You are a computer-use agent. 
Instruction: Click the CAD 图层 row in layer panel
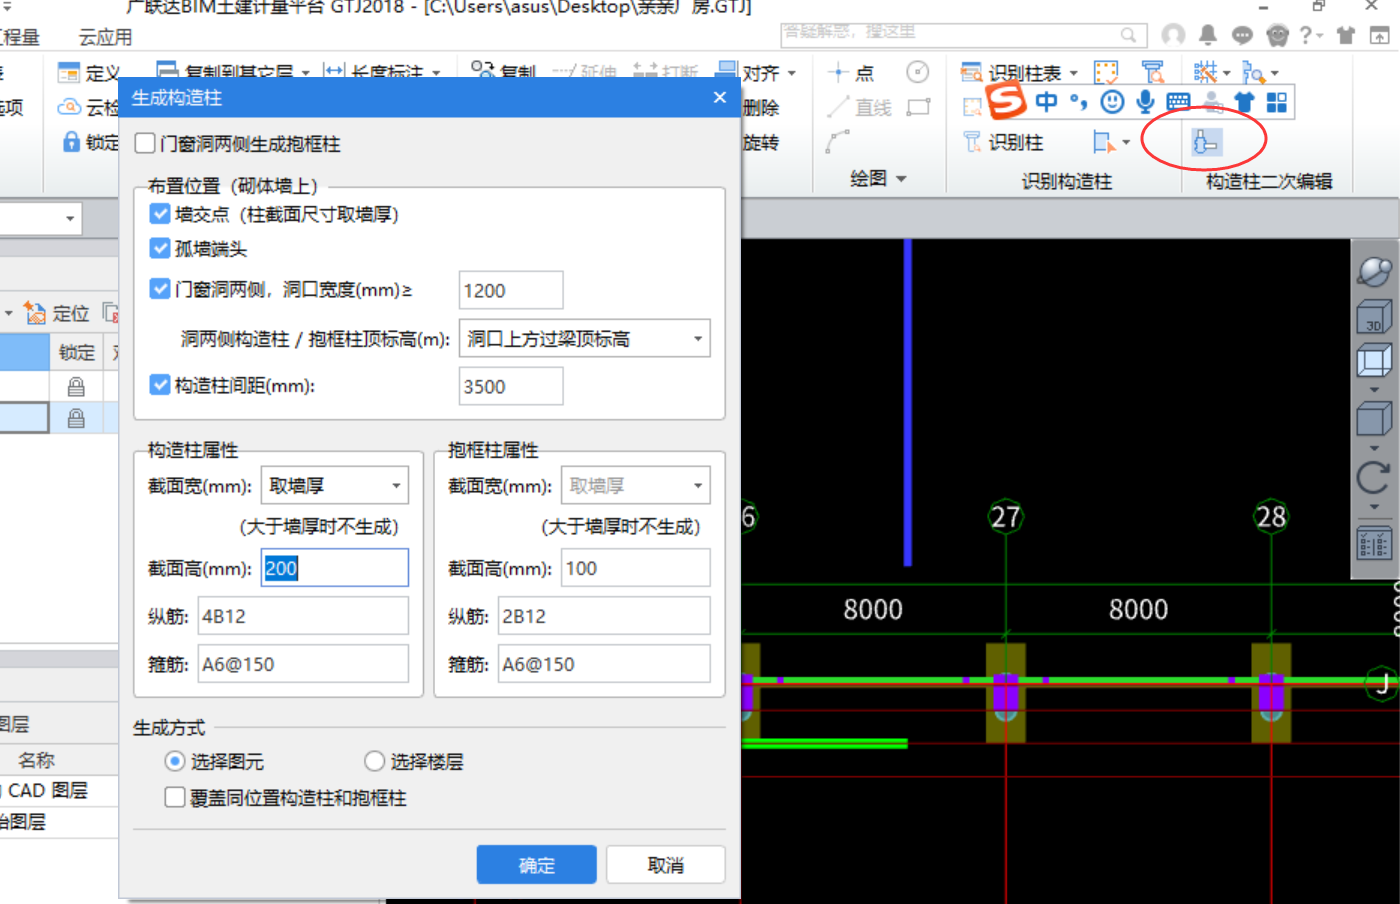(58, 790)
